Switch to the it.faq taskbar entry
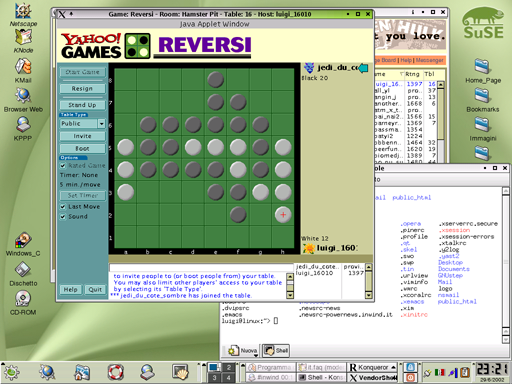The image size is (512, 384). tap(321, 367)
